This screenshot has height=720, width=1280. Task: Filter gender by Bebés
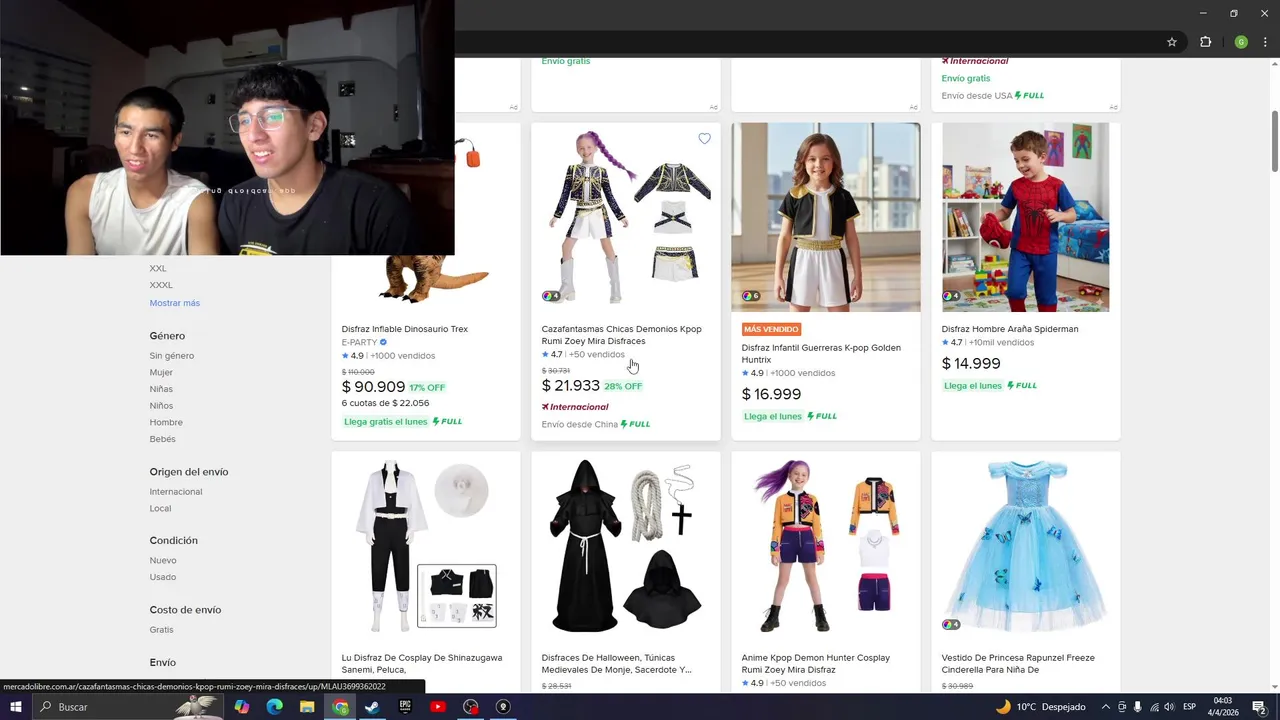(162, 439)
